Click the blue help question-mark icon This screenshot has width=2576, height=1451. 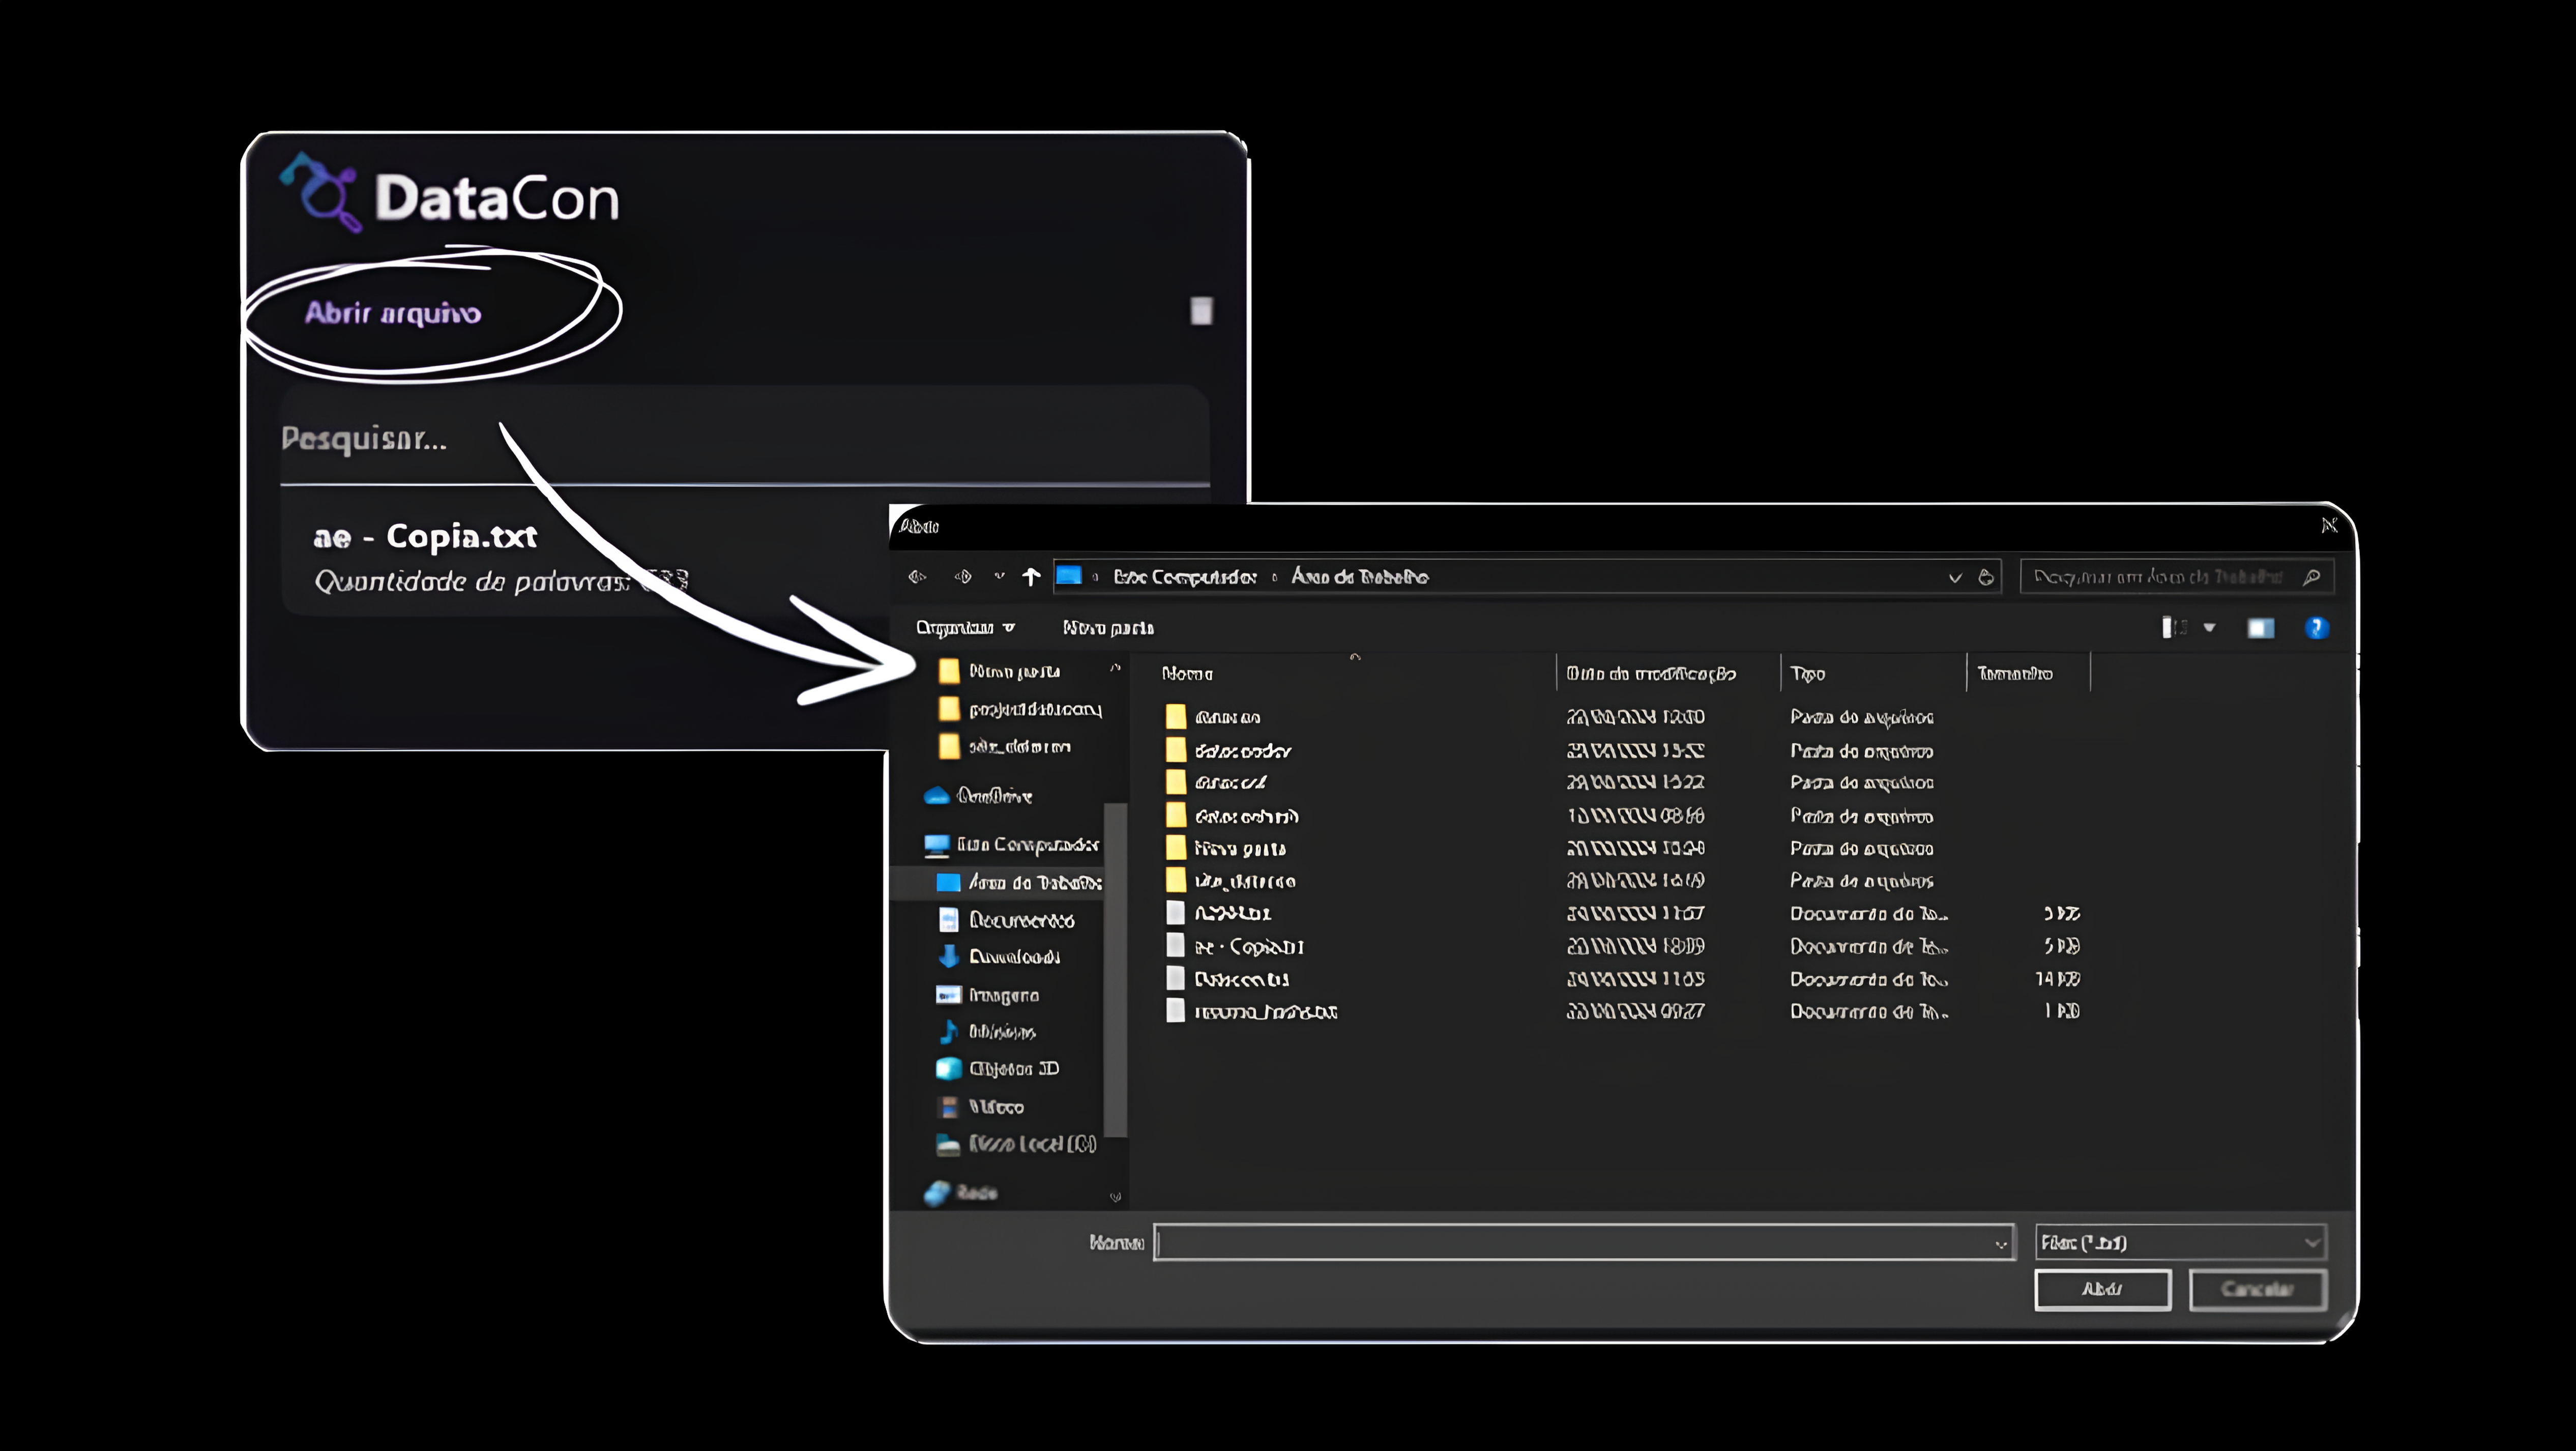2316,628
